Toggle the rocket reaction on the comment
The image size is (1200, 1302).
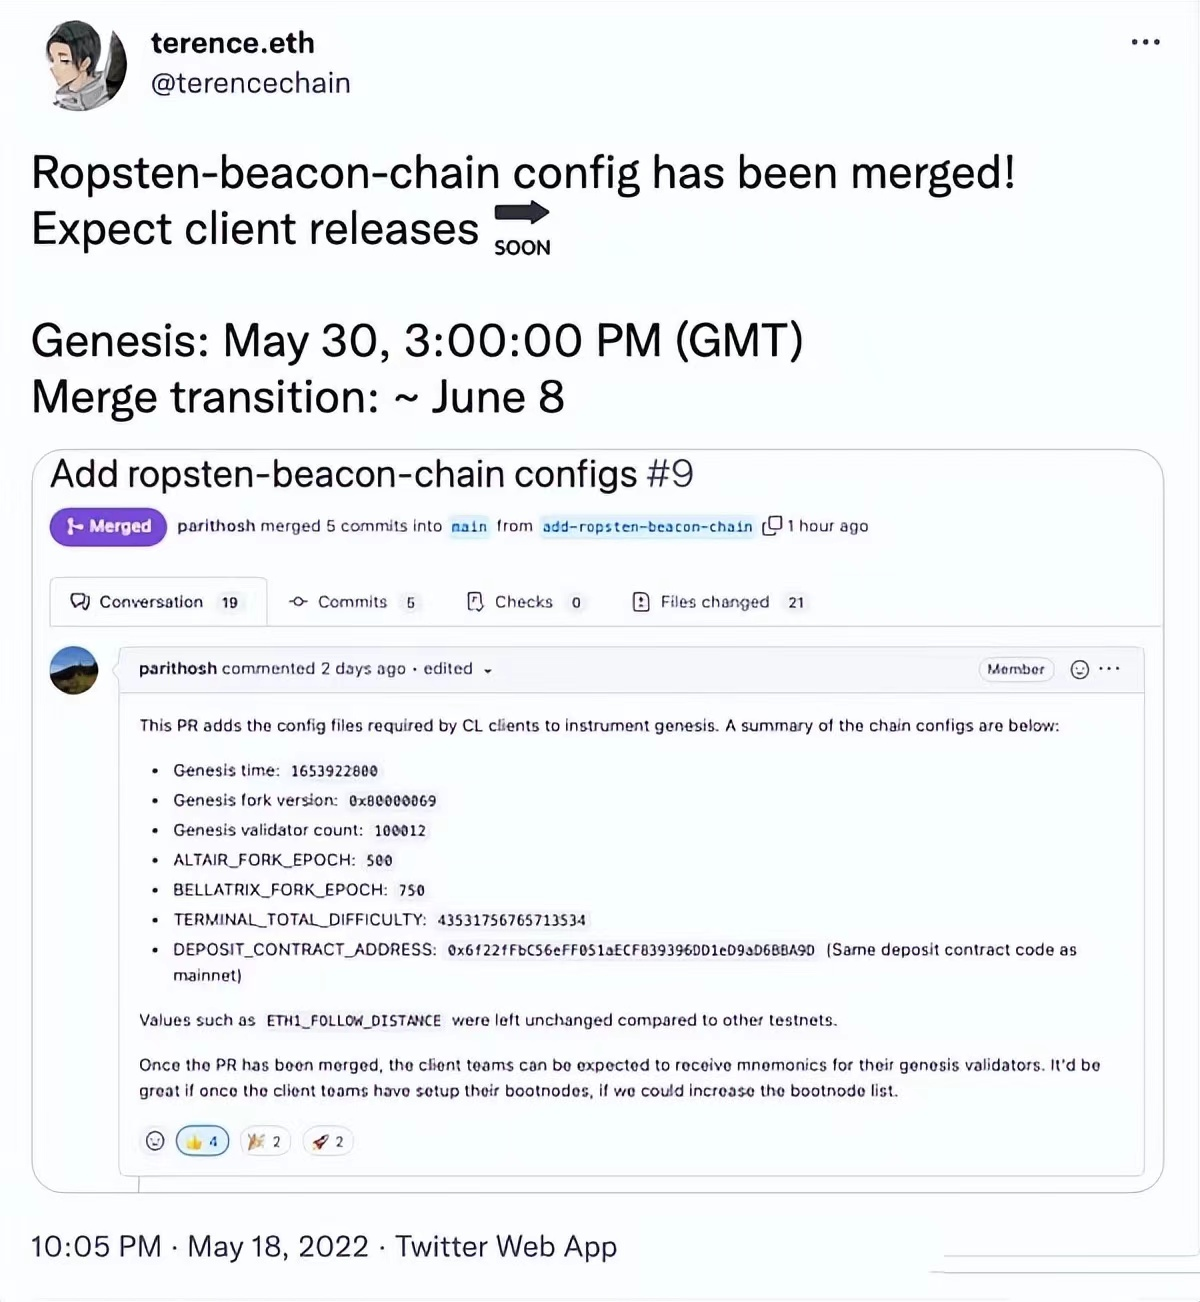coord(327,1140)
